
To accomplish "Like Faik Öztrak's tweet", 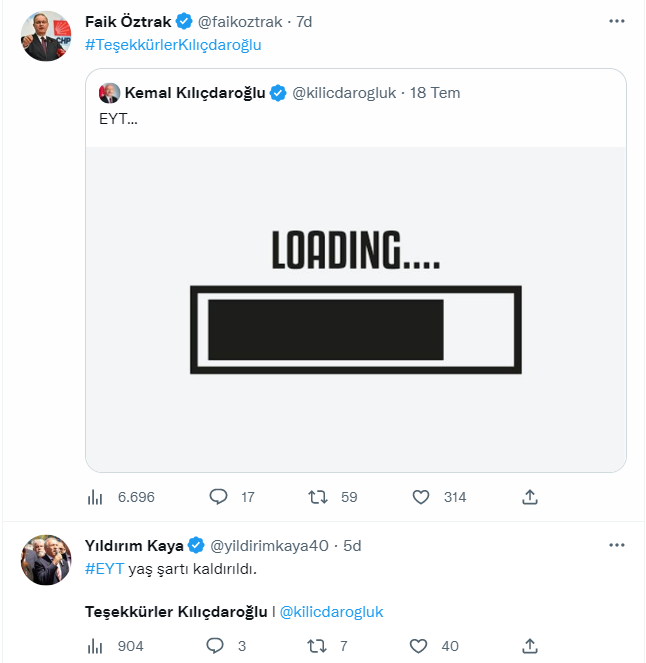I will (x=421, y=497).
